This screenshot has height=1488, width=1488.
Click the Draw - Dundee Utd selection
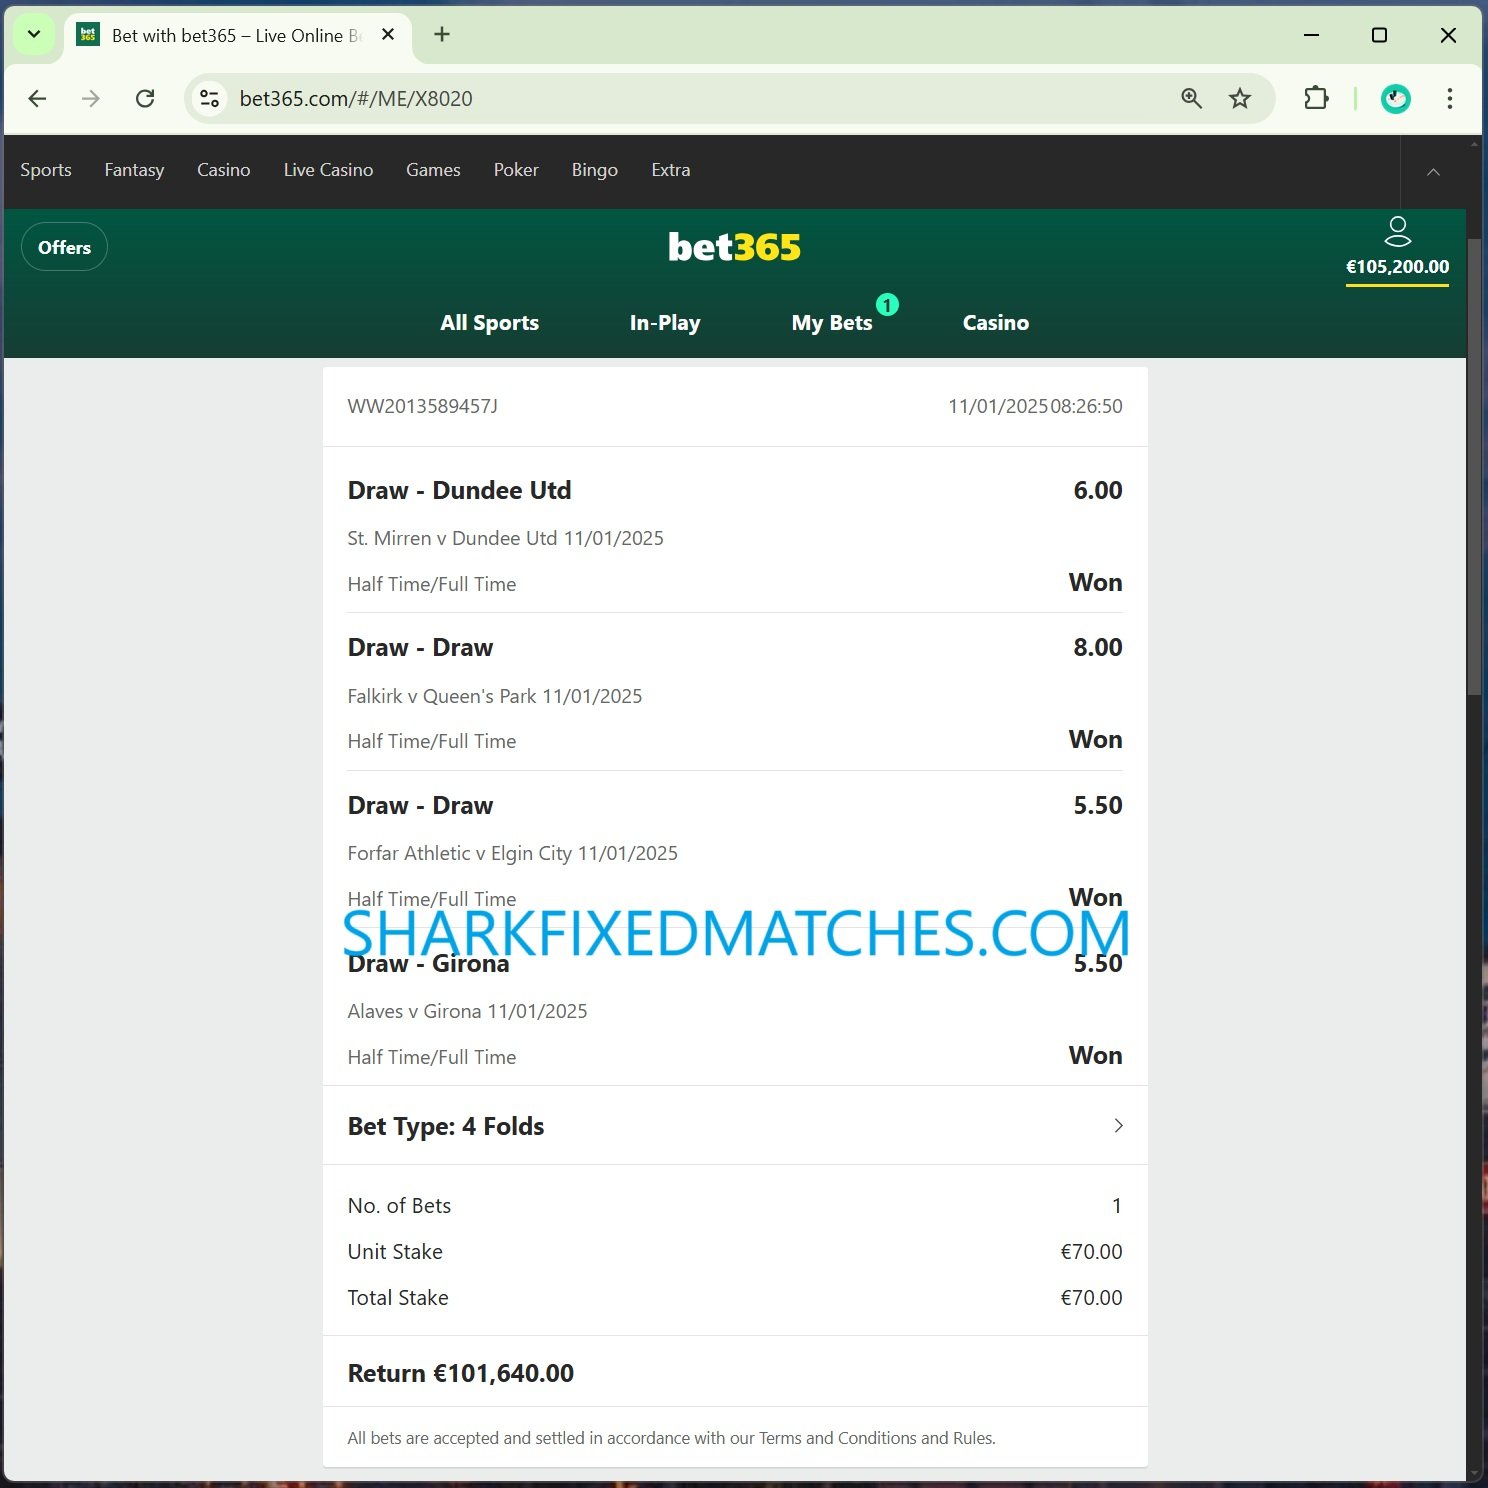pyautogui.click(x=459, y=491)
